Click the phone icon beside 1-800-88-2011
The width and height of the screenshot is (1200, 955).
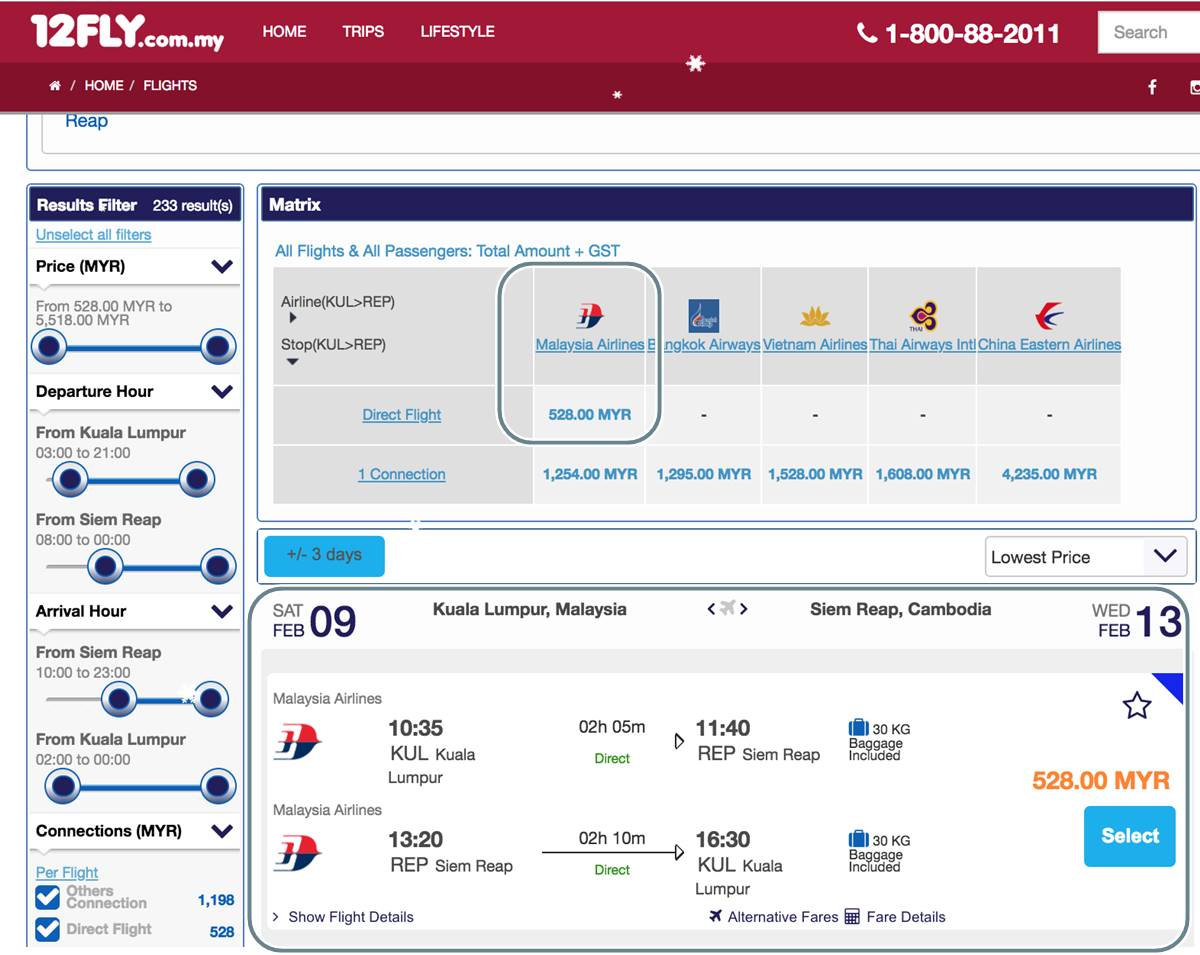(867, 33)
